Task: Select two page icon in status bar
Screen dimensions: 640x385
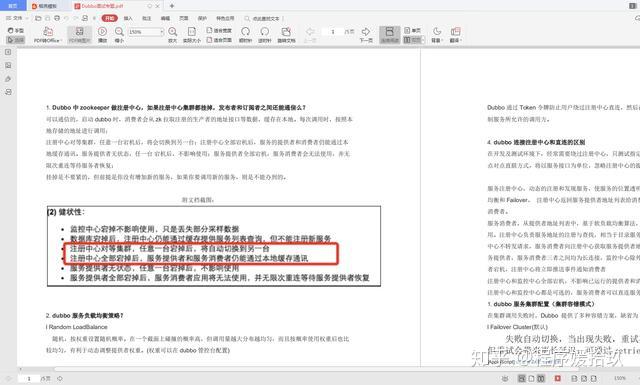Action: (541, 379)
